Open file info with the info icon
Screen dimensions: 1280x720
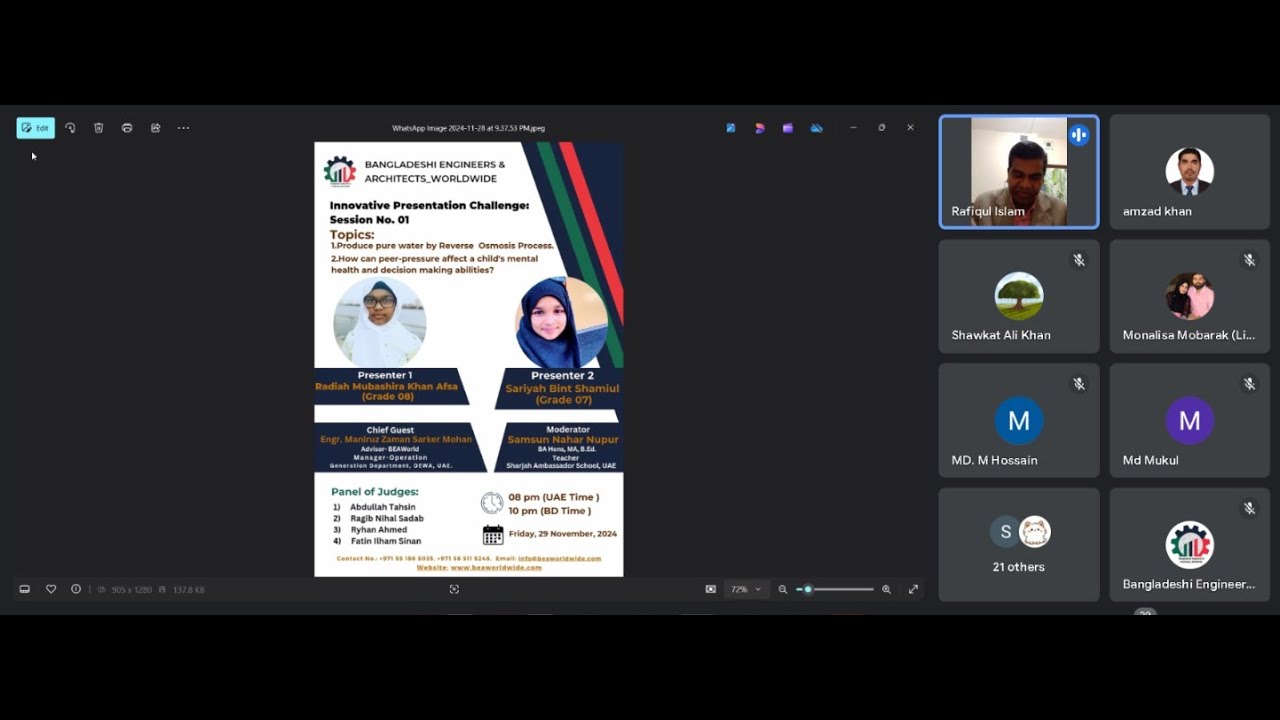76,590
